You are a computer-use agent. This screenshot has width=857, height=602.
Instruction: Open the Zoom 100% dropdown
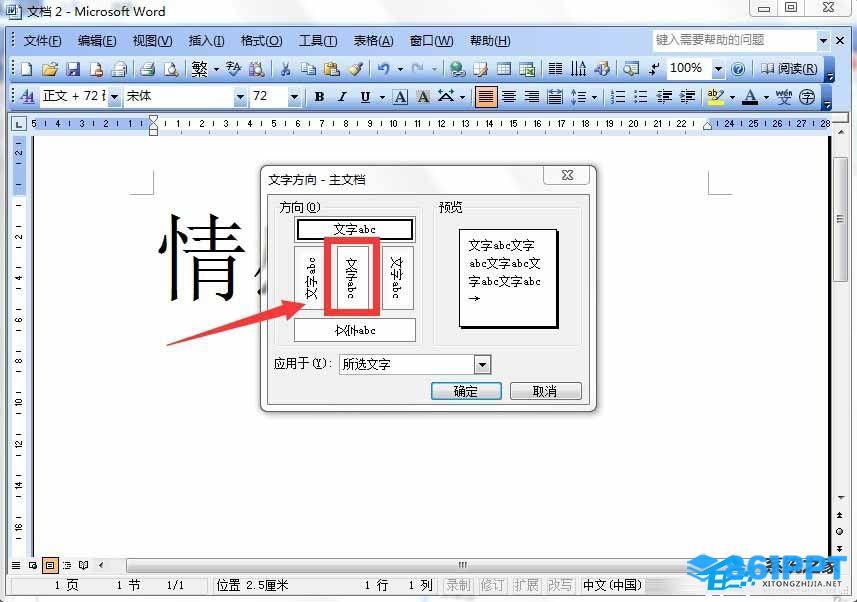pos(718,69)
